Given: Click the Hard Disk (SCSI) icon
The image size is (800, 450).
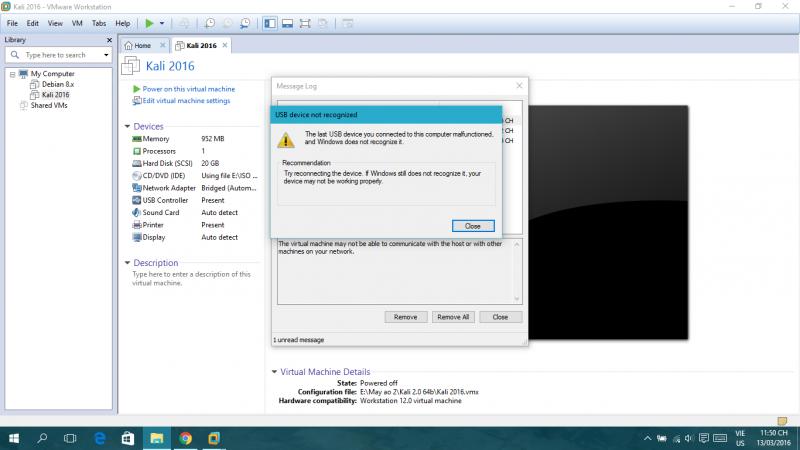Looking at the screenshot, I should click(137, 163).
